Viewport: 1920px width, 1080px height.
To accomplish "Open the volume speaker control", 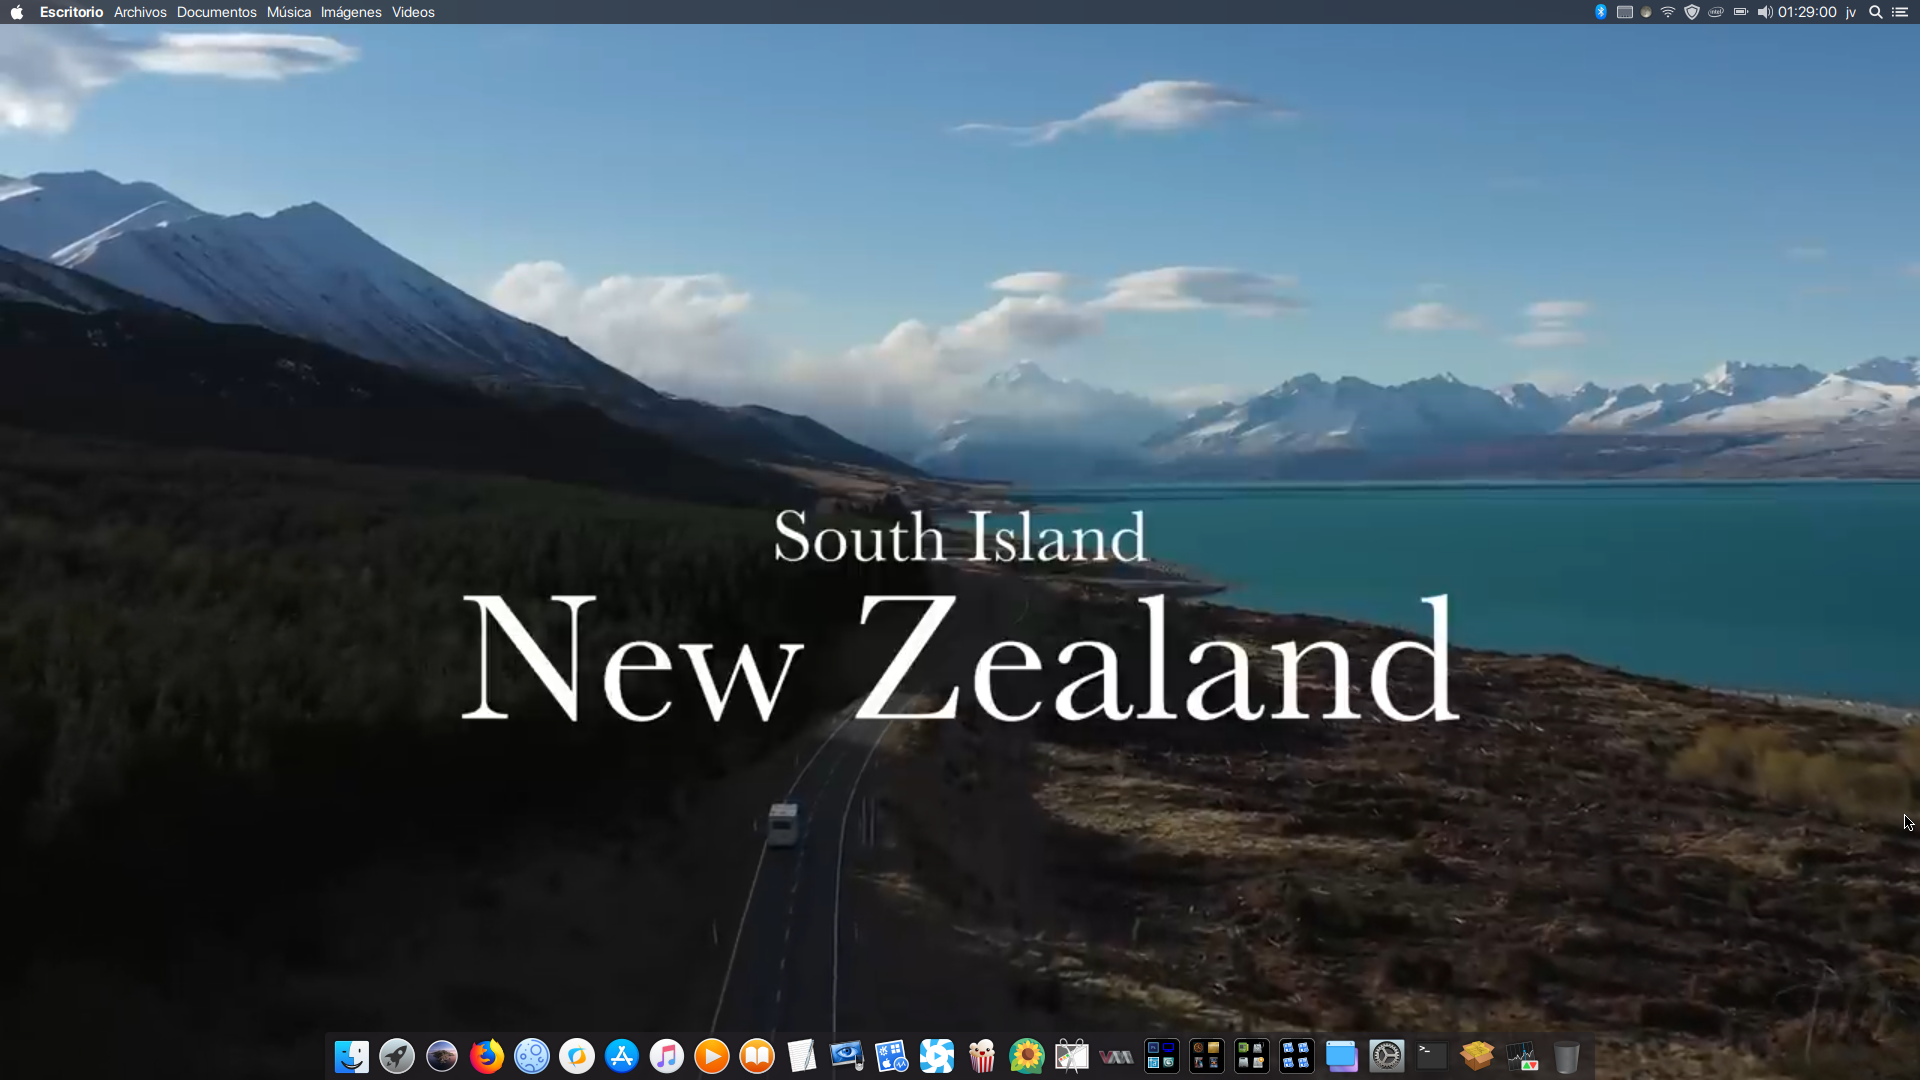I will click(1765, 12).
